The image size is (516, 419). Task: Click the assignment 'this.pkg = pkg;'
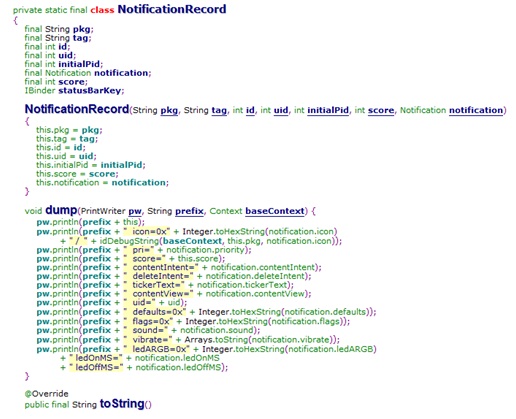[x=69, y=130]
